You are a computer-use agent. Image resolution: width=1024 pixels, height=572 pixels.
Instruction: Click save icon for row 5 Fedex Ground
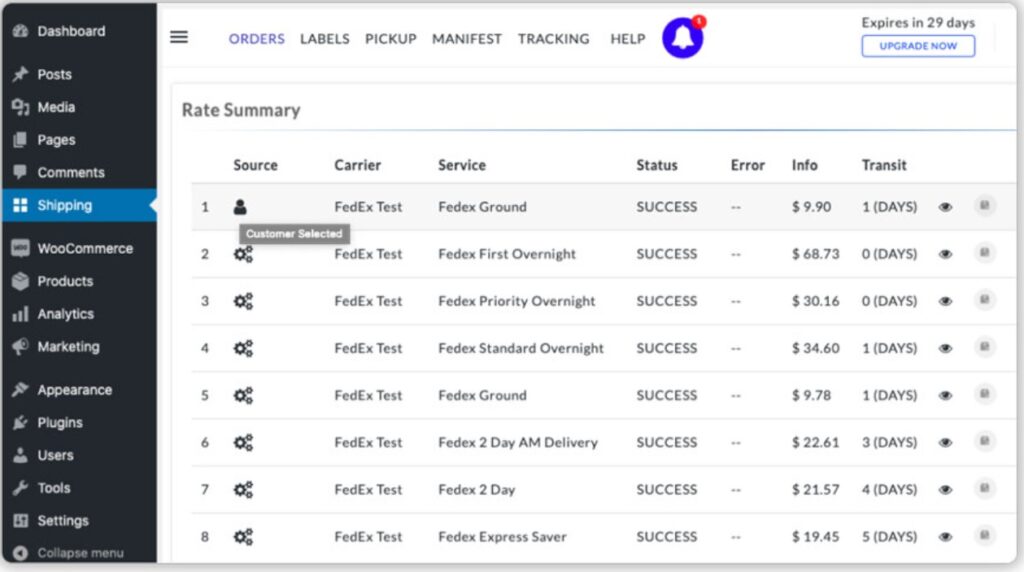tap(984, 394)
